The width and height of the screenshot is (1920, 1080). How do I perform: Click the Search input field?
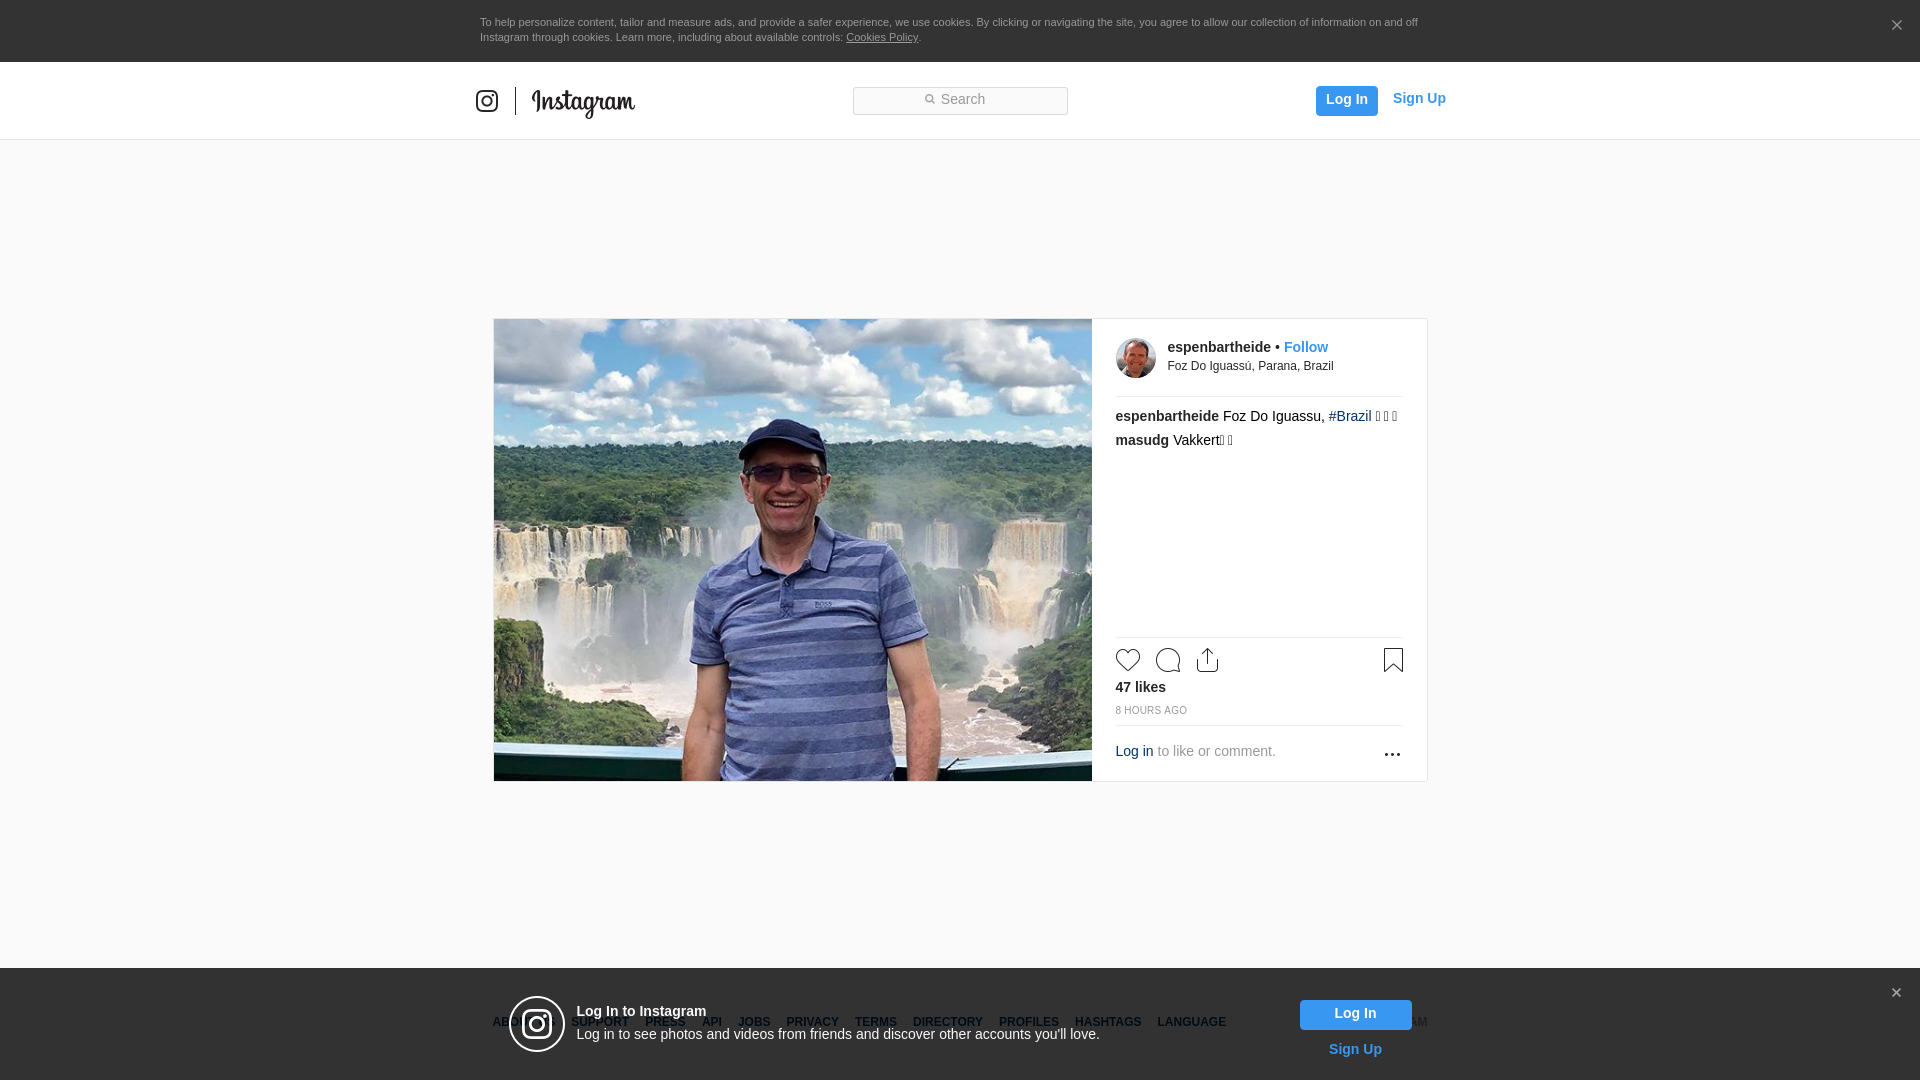pos(960,100)
